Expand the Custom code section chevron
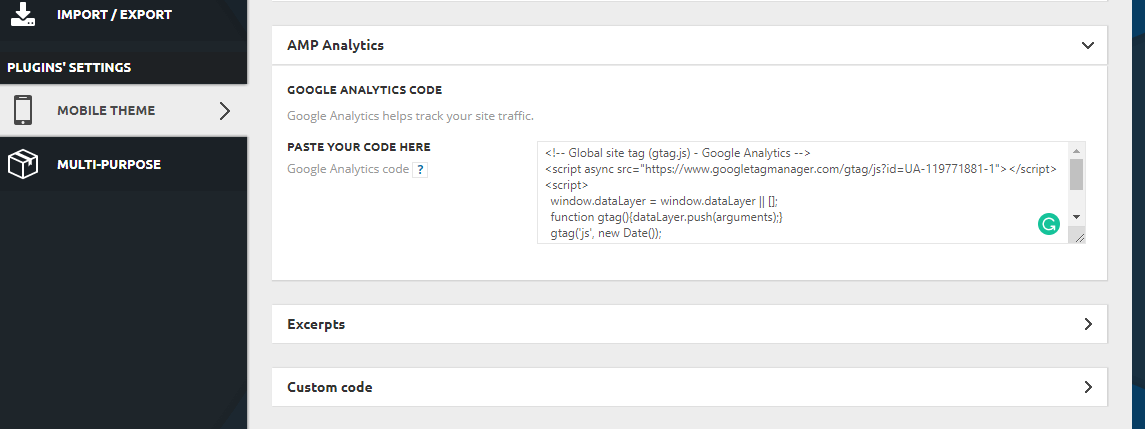Viewport: 1145px width, 429px height. (x=1088, y=387)
